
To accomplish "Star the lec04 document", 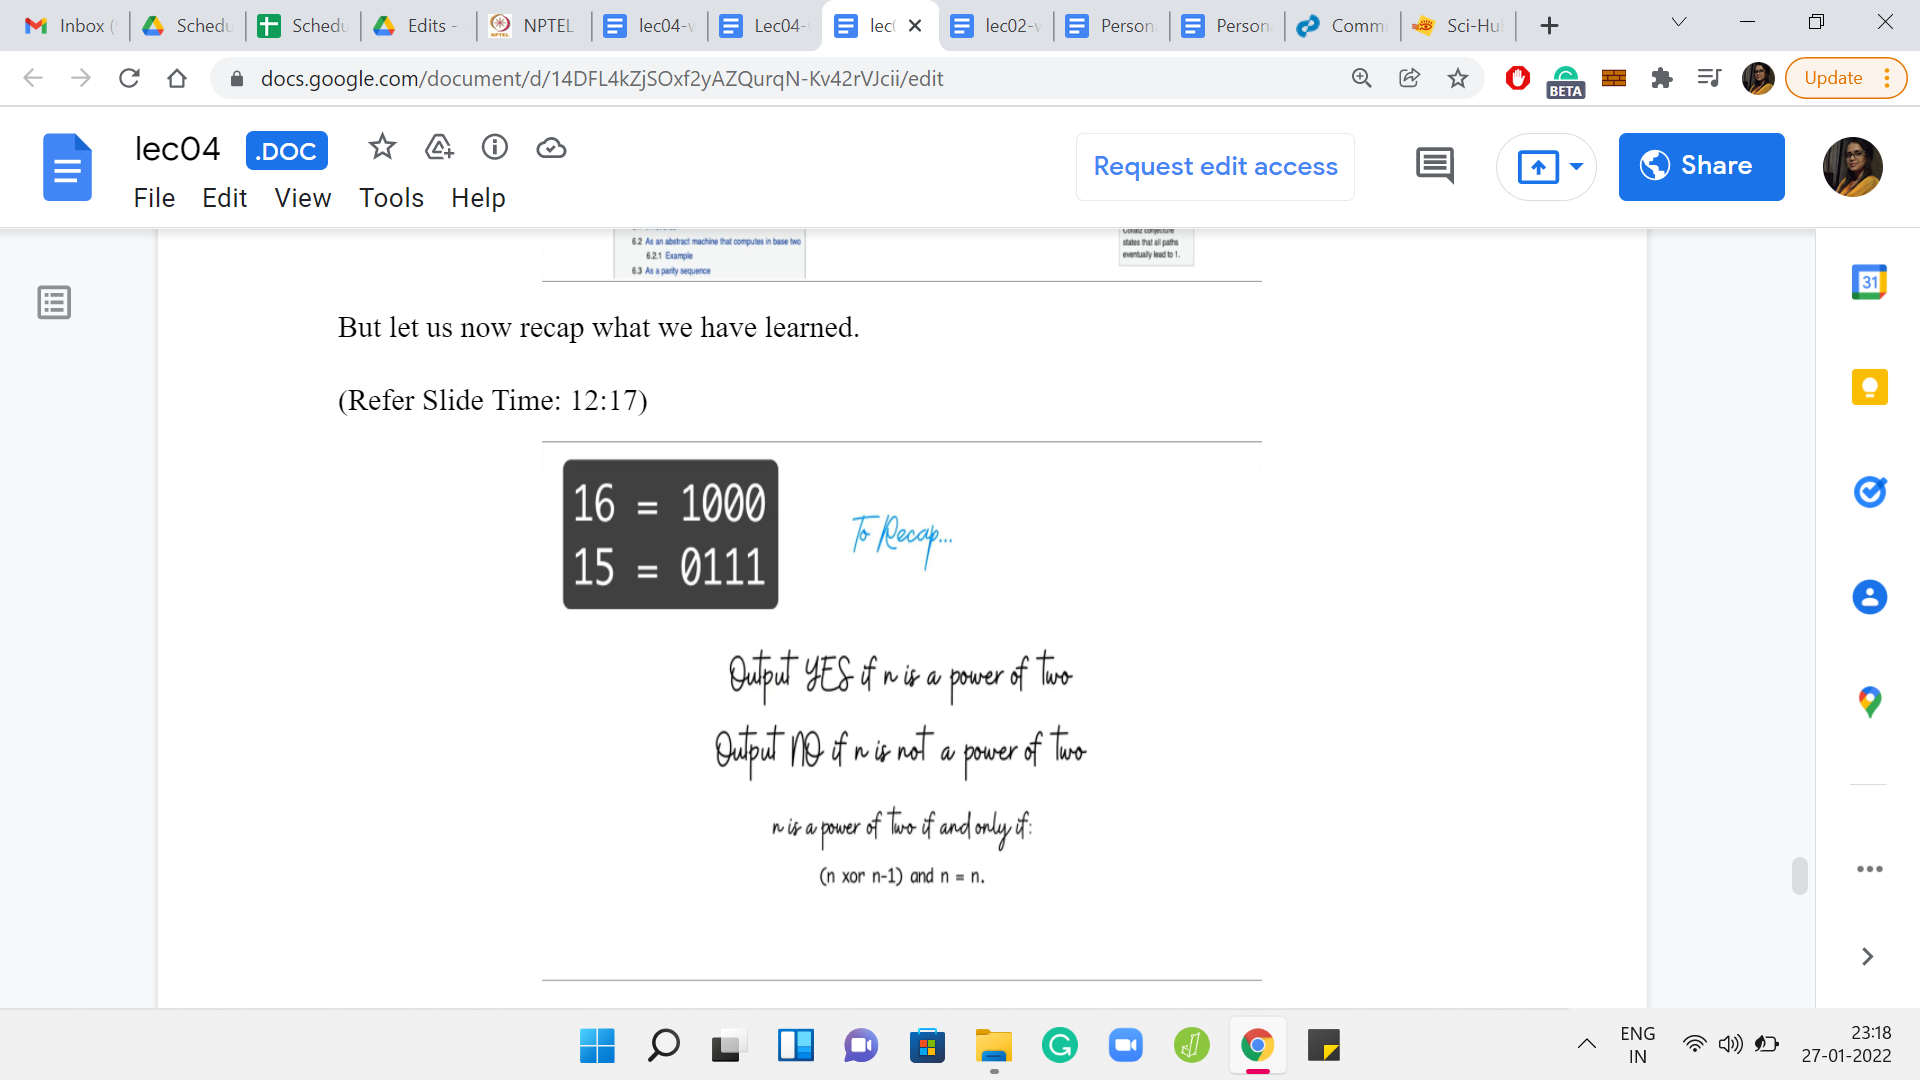I will (x=382, y=148).
